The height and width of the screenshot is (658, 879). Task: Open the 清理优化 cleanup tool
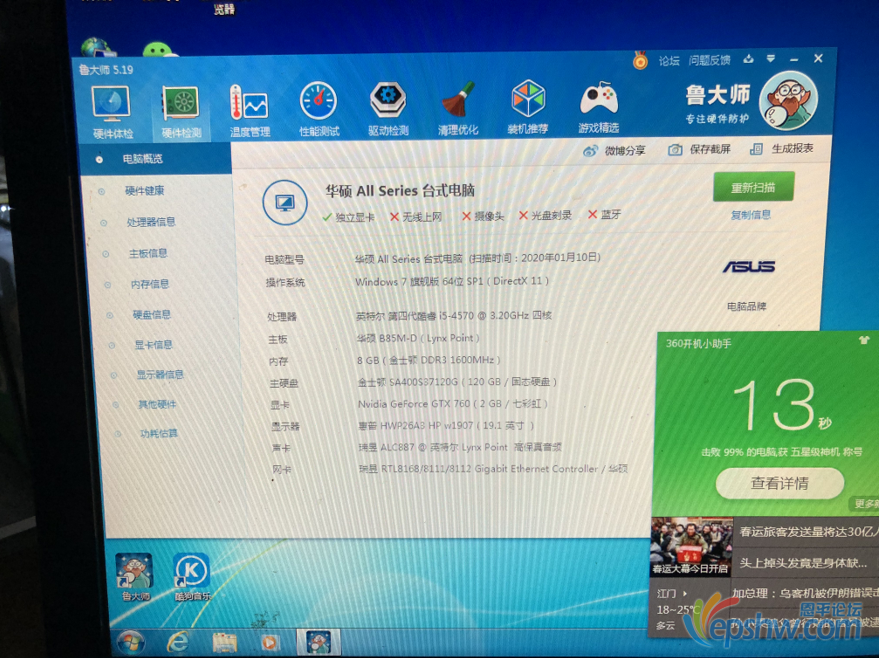[457, 109]
